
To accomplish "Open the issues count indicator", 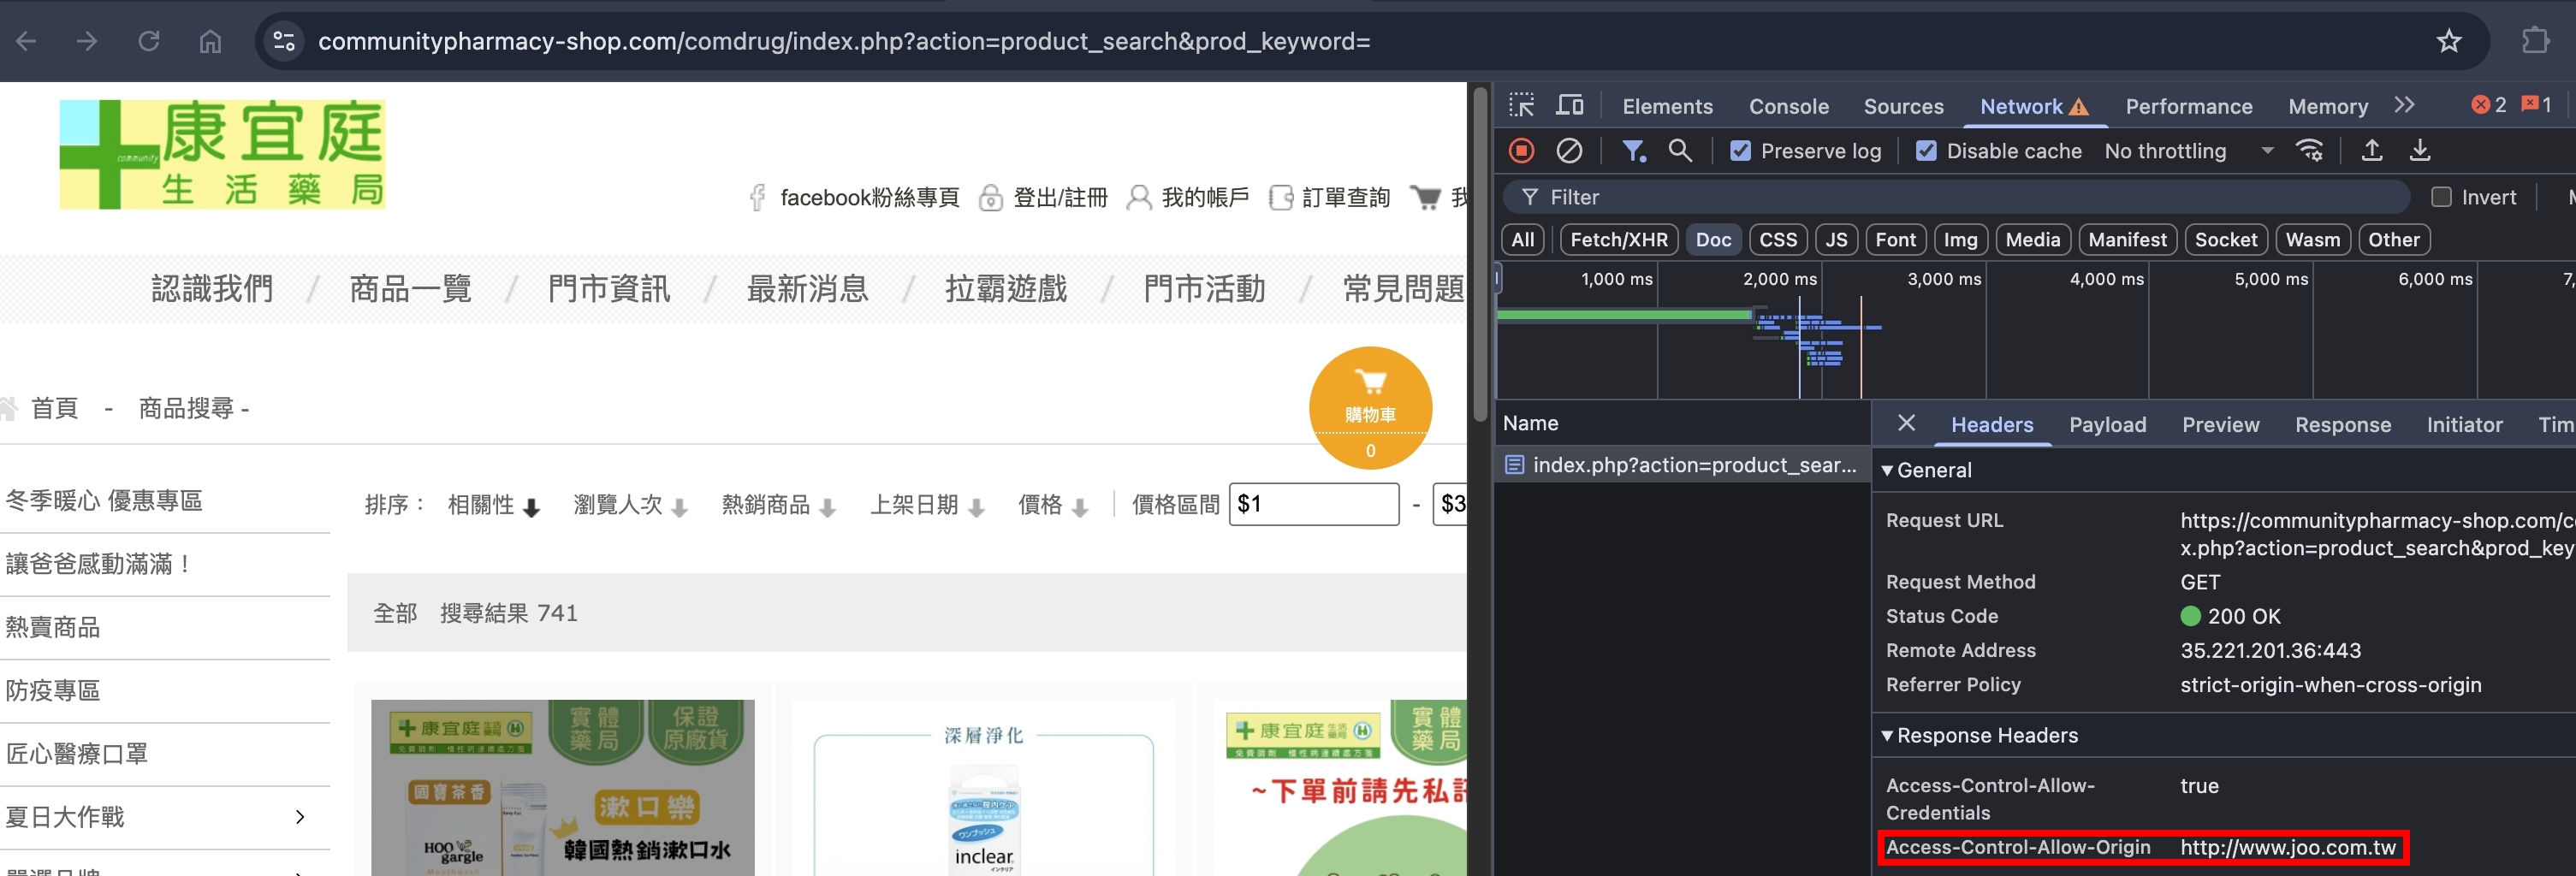I will (x=2536, y=105).
